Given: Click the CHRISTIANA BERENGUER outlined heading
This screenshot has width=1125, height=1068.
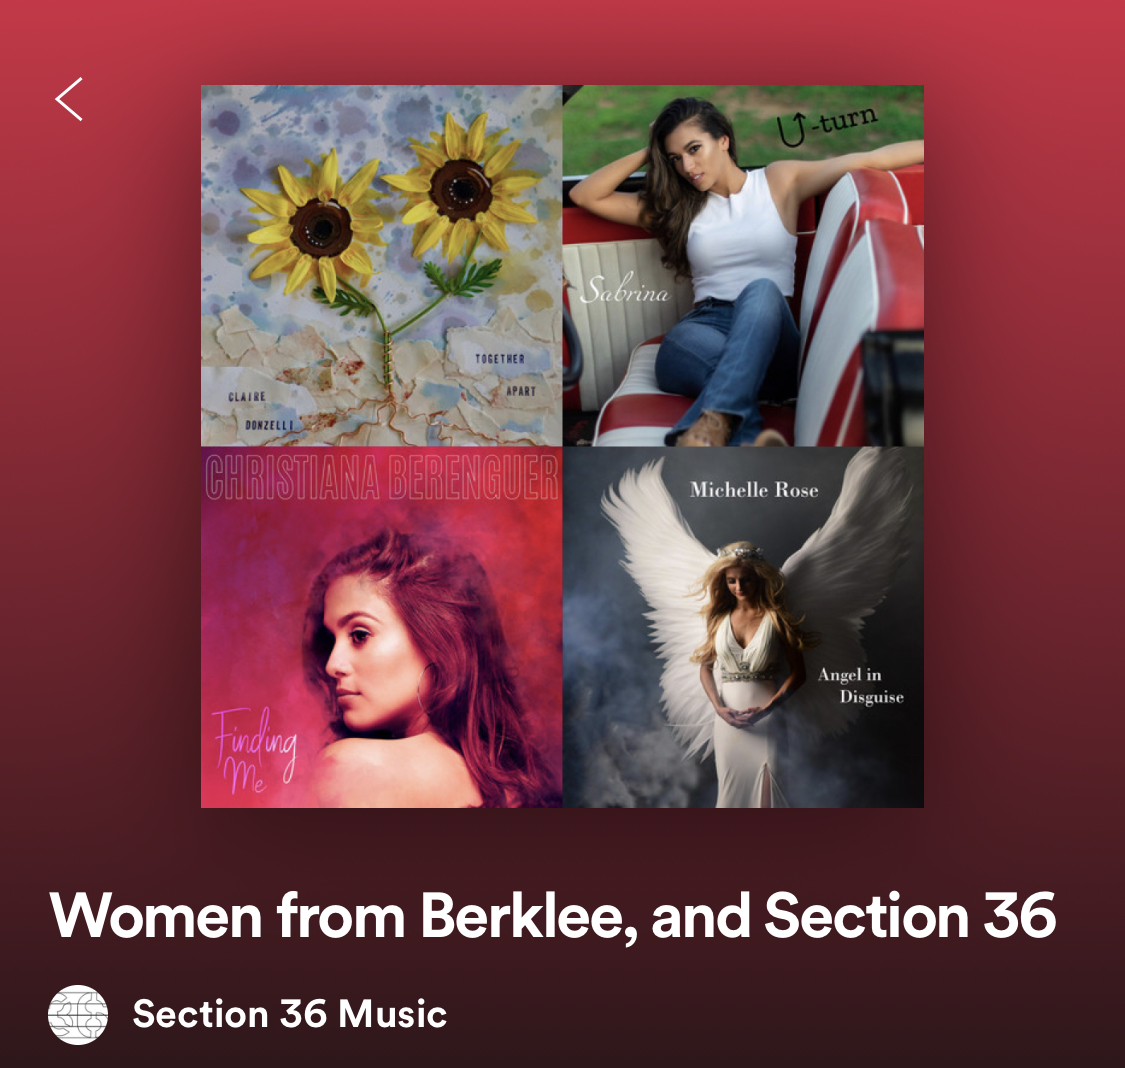Looking at the screenshot, I should click(382, 477).
